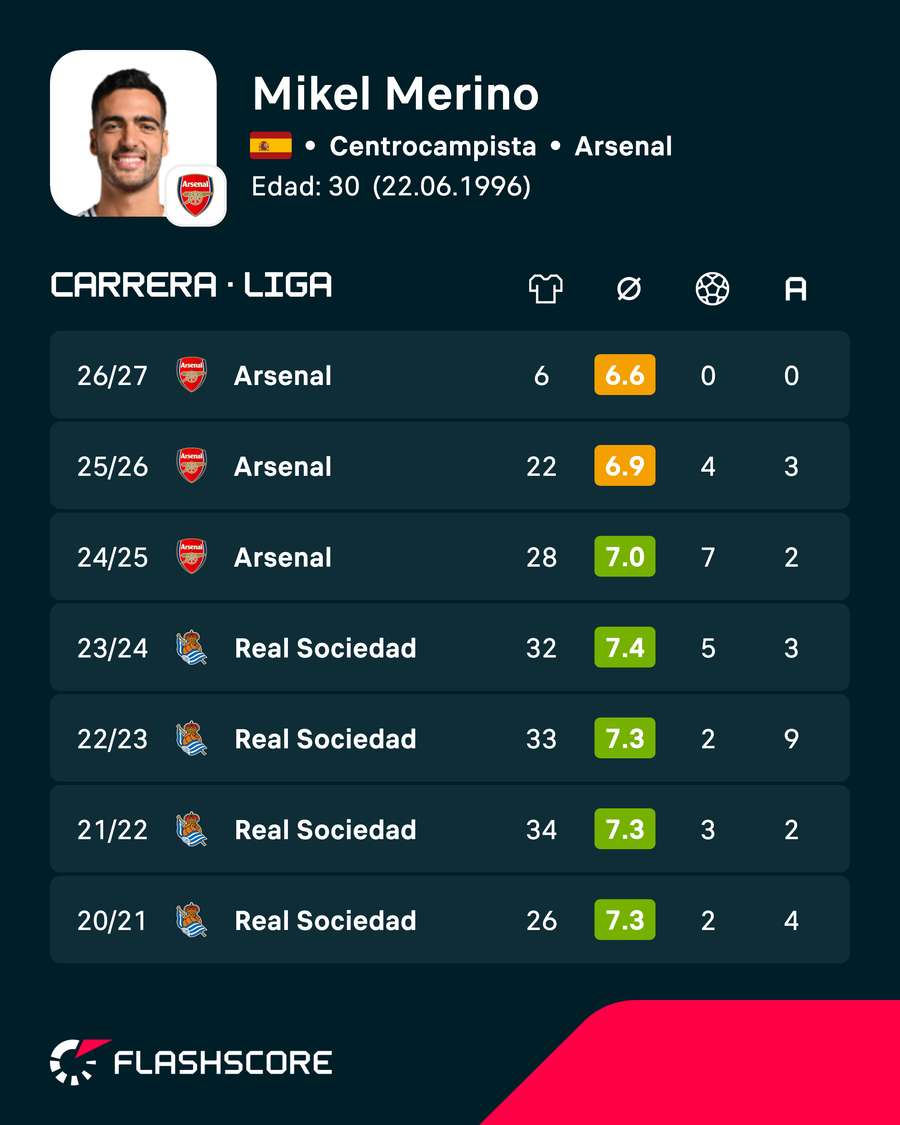Click the Carrera · Liga heading
This screenshot has height=1125, width=900.
[x=192, y=285]
